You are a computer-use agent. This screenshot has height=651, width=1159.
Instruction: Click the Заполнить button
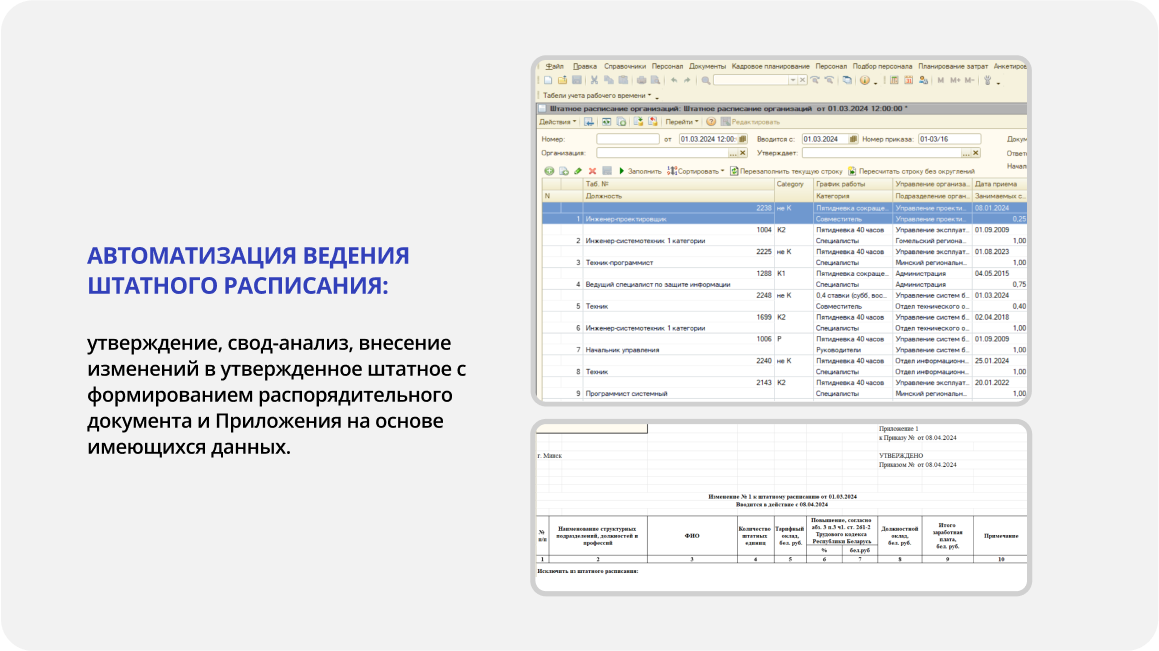pos(640,171)
